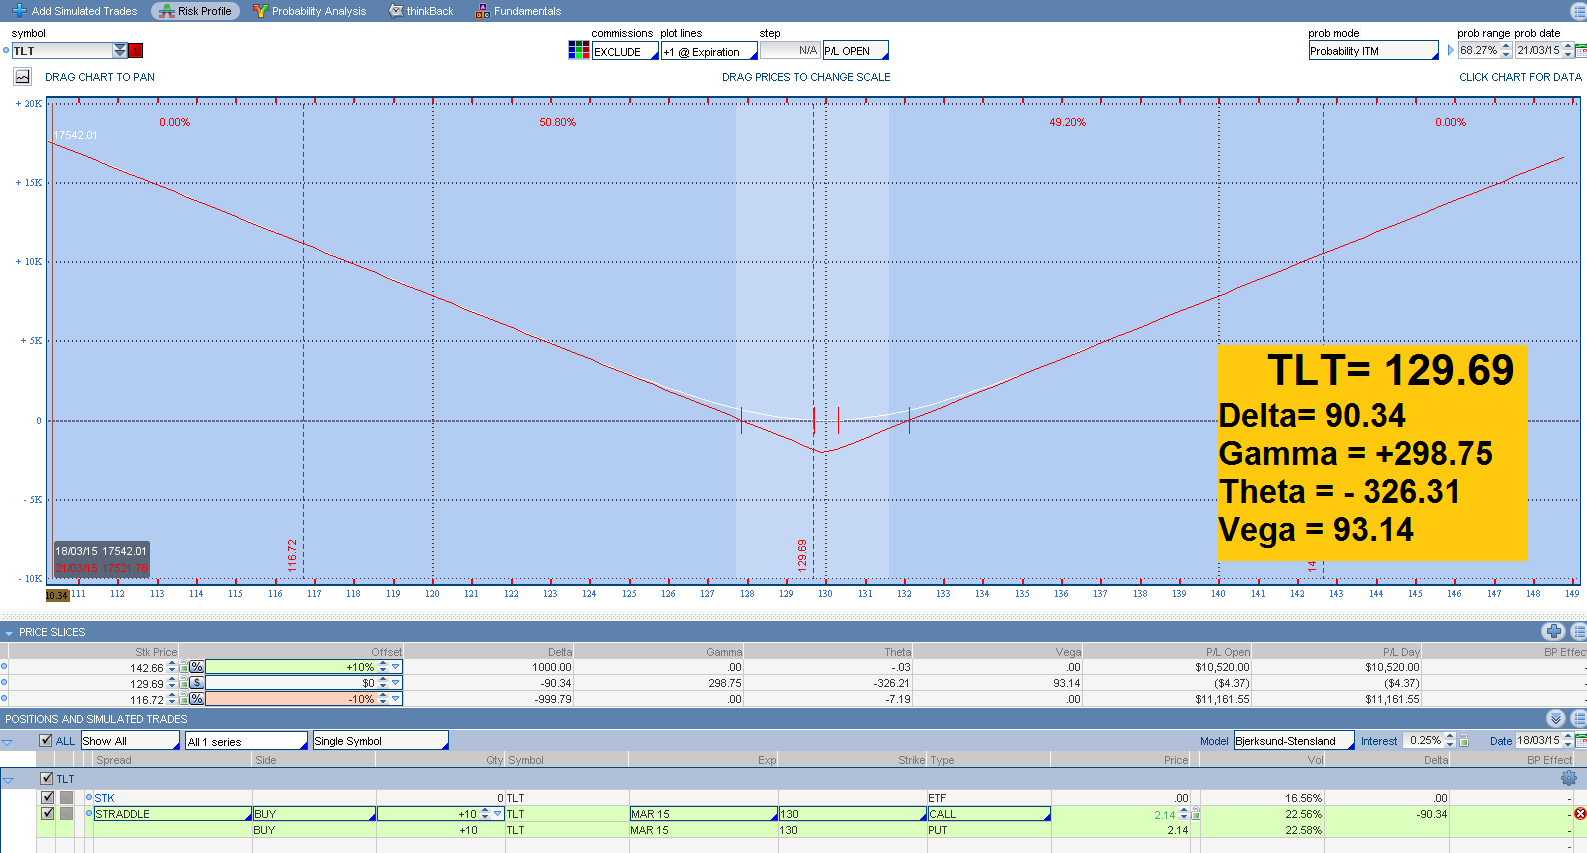Collapse the PRICE SLICES section
The image size is (1587, 853).
point(9,633)
